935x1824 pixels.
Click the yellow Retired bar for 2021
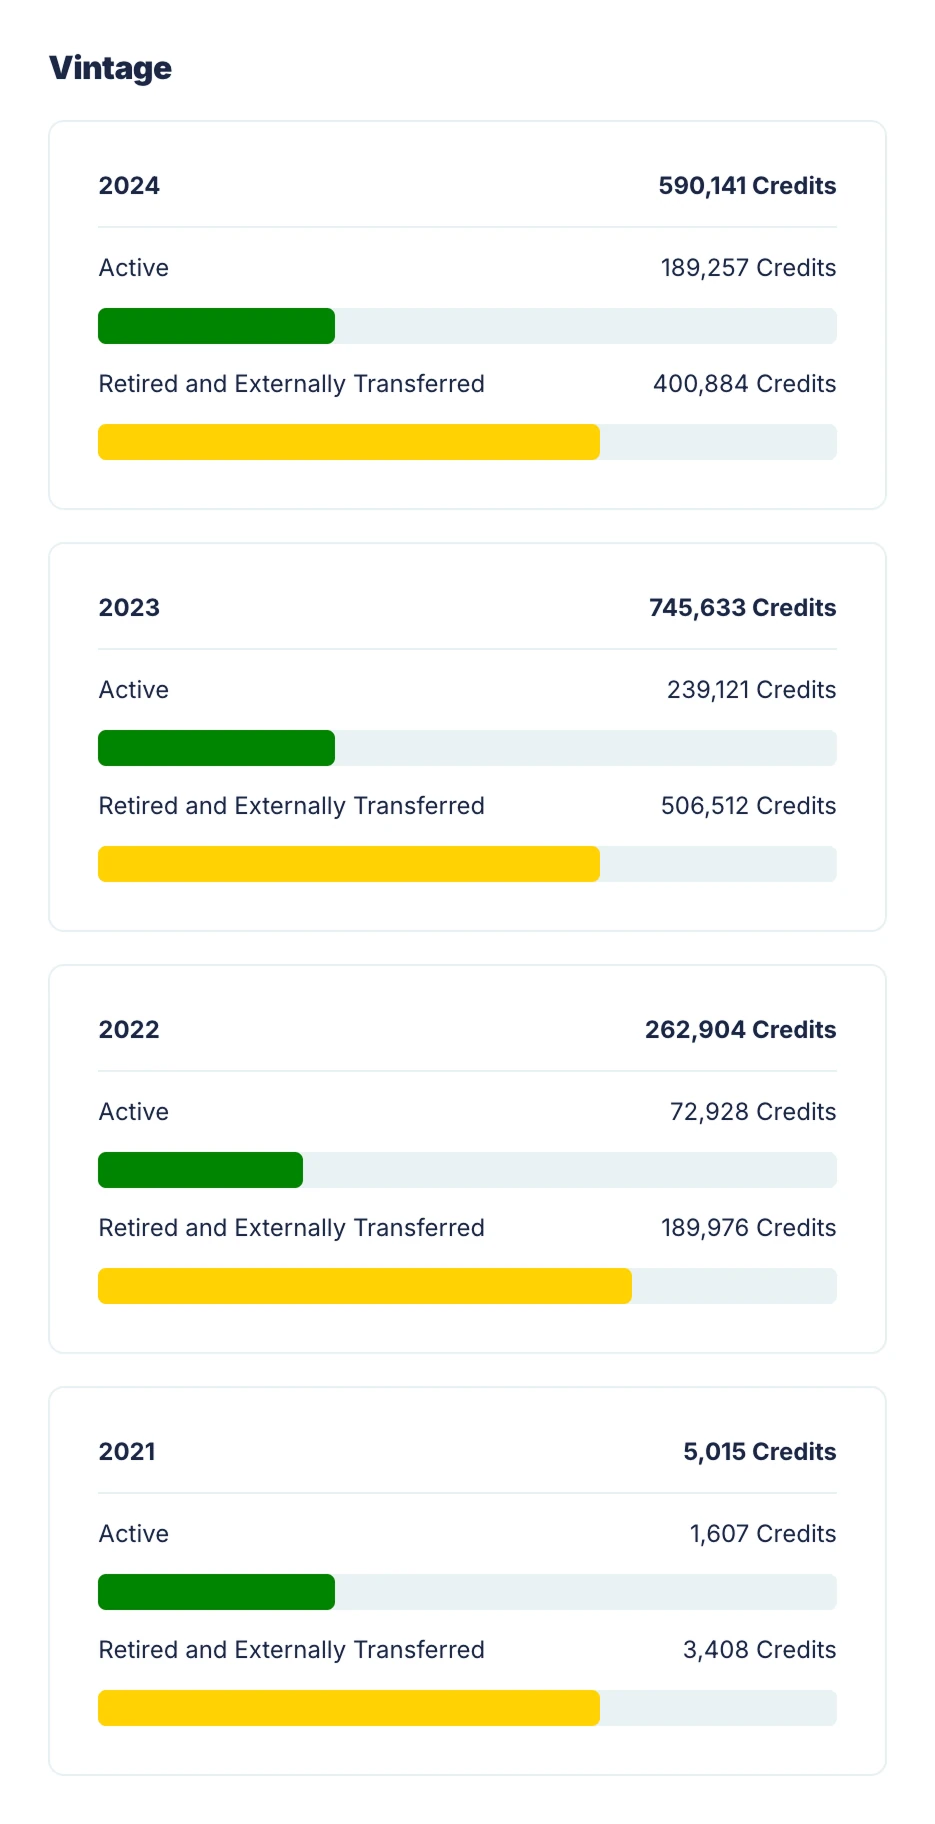coord(349,1708)
